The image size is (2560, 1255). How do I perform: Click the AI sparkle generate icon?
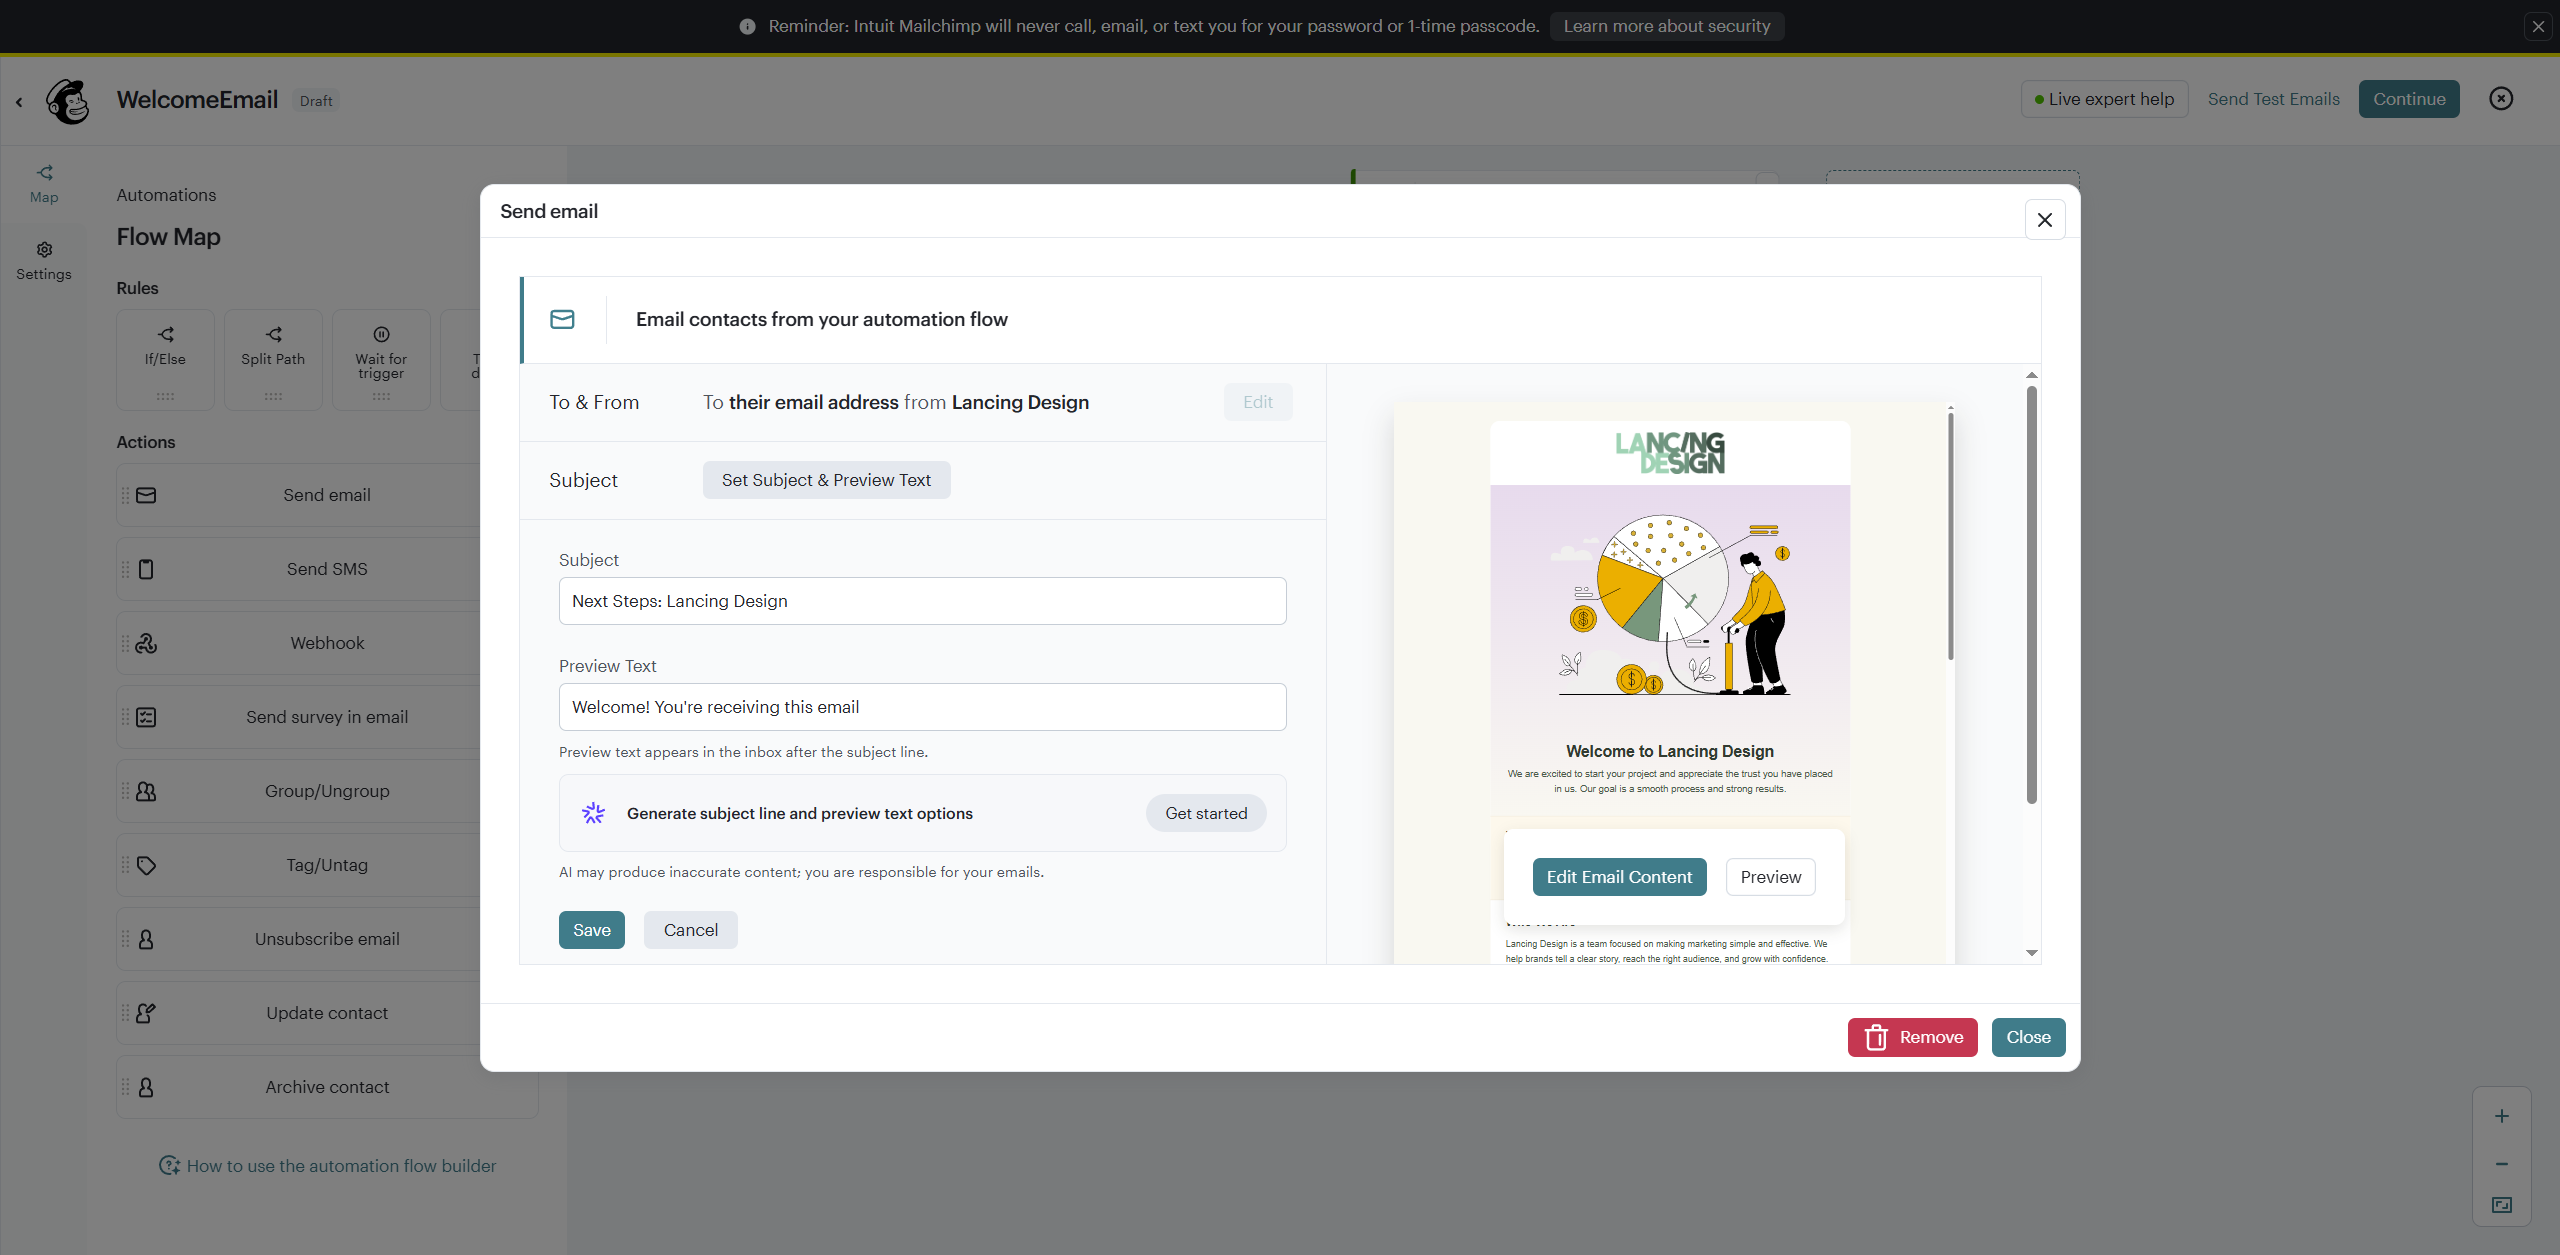point(593,813)
